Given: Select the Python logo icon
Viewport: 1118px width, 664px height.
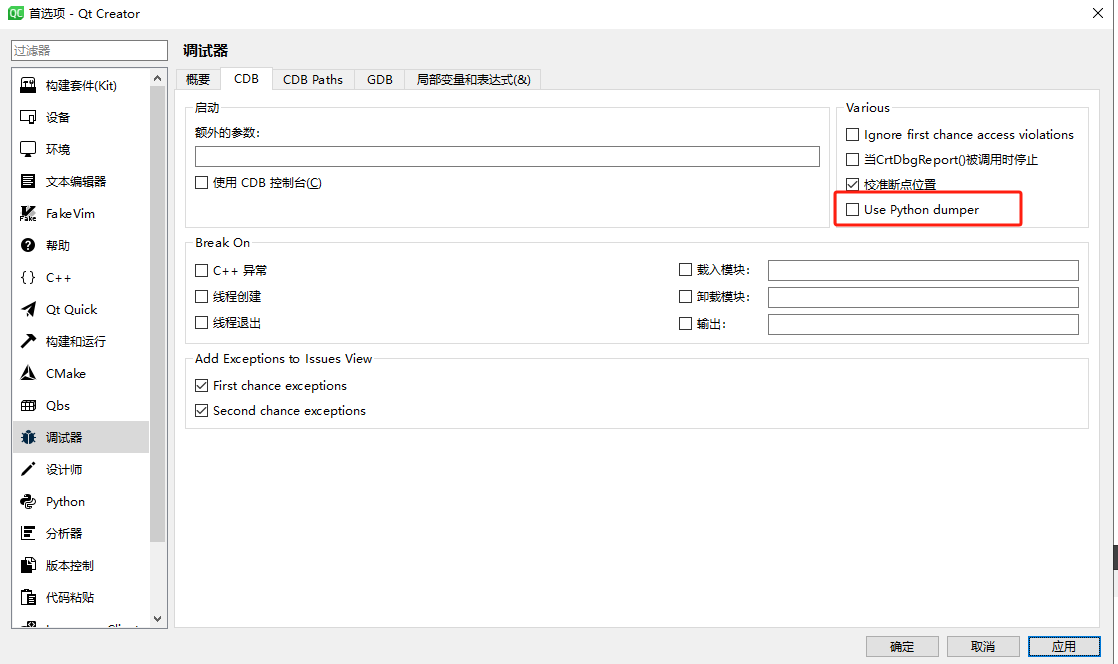Looking at the screenshot, I should [x=28, y=501].
